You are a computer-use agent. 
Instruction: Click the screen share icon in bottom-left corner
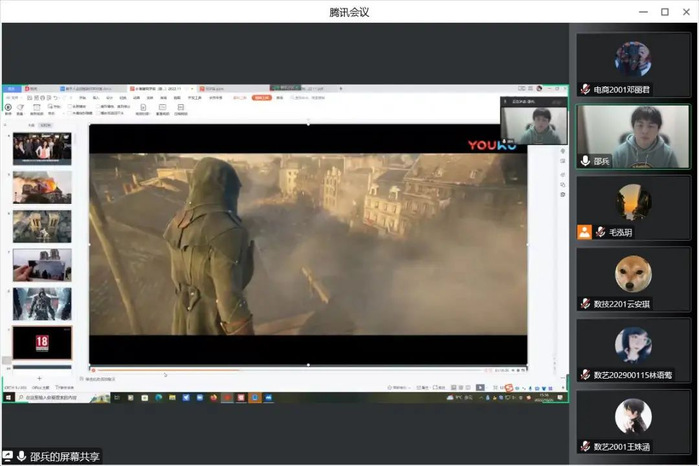(x=8, y=456)
